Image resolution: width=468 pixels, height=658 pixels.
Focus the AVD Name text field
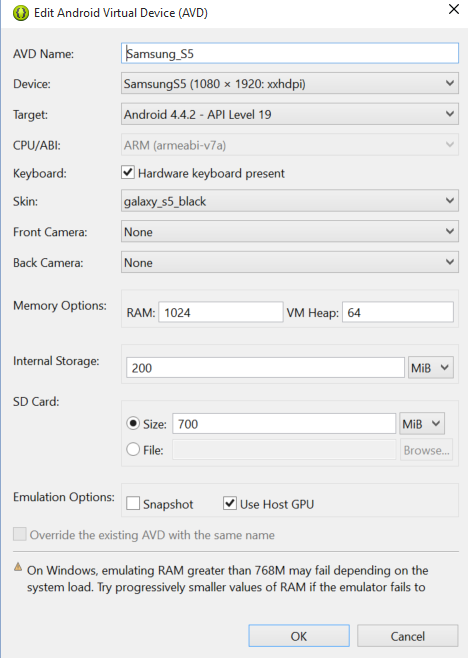(x=290, y=53)
